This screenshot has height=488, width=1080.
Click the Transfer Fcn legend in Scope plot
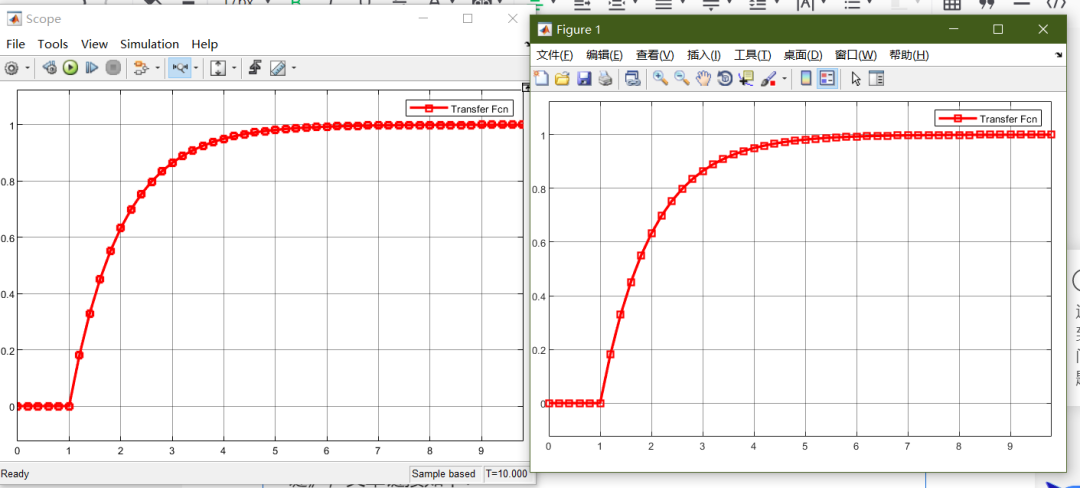460,108
